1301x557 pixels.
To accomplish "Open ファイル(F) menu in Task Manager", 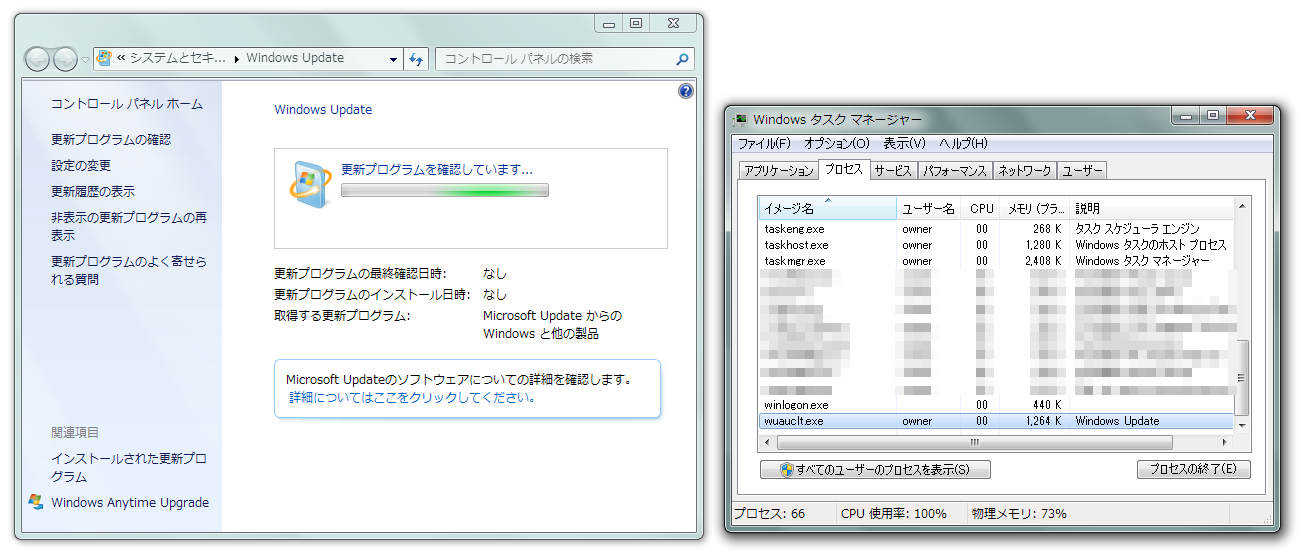I will pos(765,144).
